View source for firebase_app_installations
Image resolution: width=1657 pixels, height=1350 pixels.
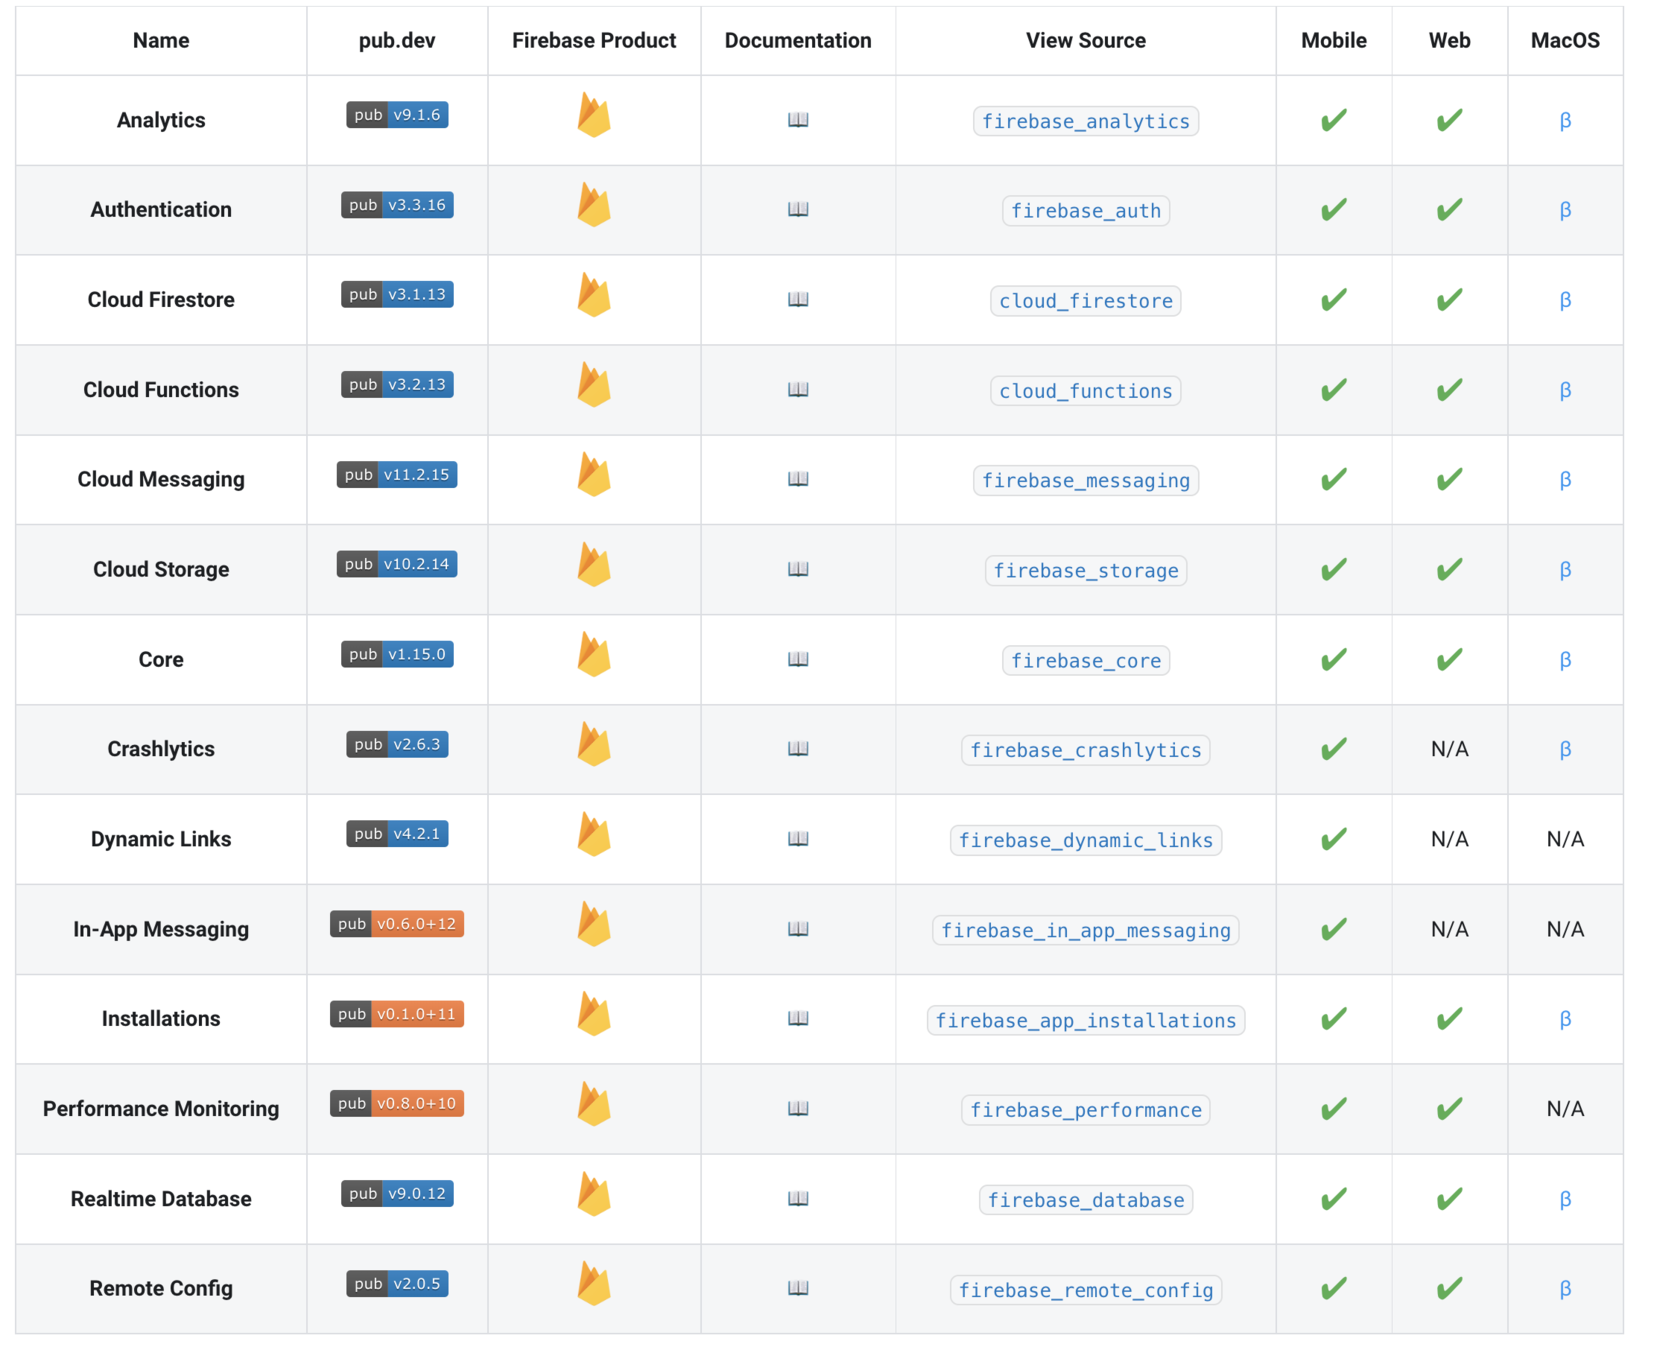coord(1086,1020)
